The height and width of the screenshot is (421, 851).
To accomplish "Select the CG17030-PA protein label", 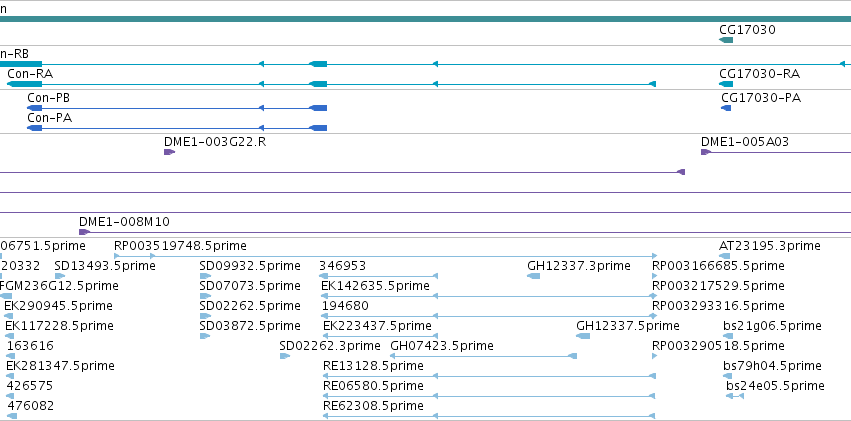I will pos(761,98).
